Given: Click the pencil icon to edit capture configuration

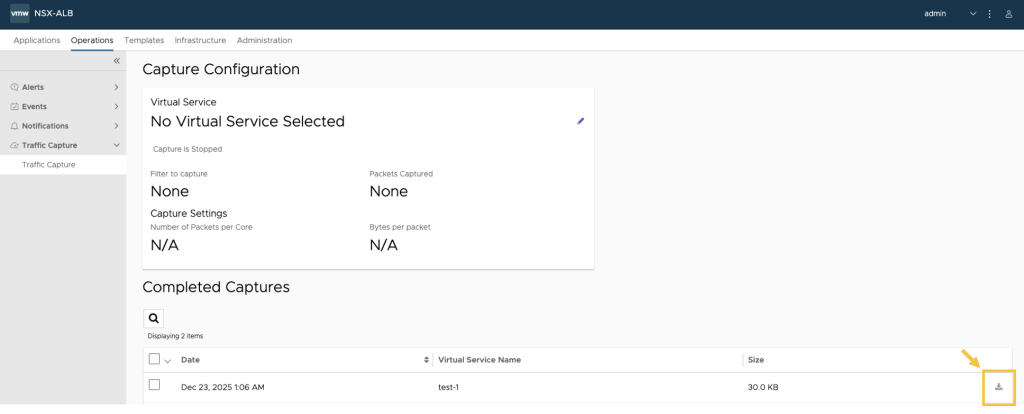Looking at the screenshot, I should pyautogui.click(x=580, y=121).
